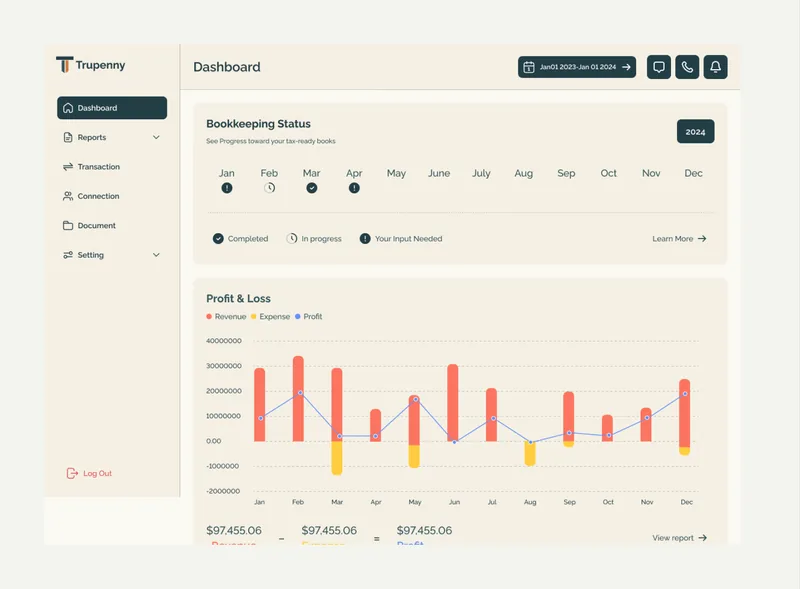Image resolution: width=800 pixels, height=589 pixels.
Task: Click Apr's input-needed alert icon
Action: point(354,188)
